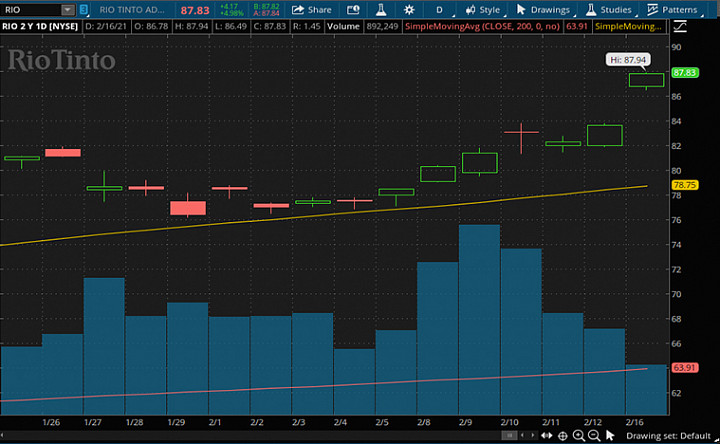This screenshot has width=720, height=444.
Task: Click the 2/12 green candlestick
Action: click(605, 135)
